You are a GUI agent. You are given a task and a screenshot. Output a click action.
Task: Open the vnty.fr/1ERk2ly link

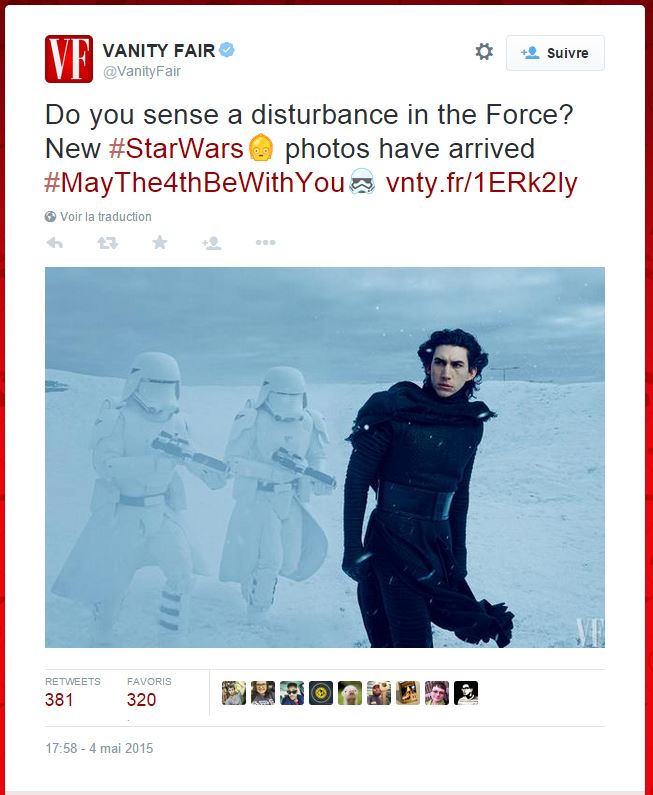point(482,183)
